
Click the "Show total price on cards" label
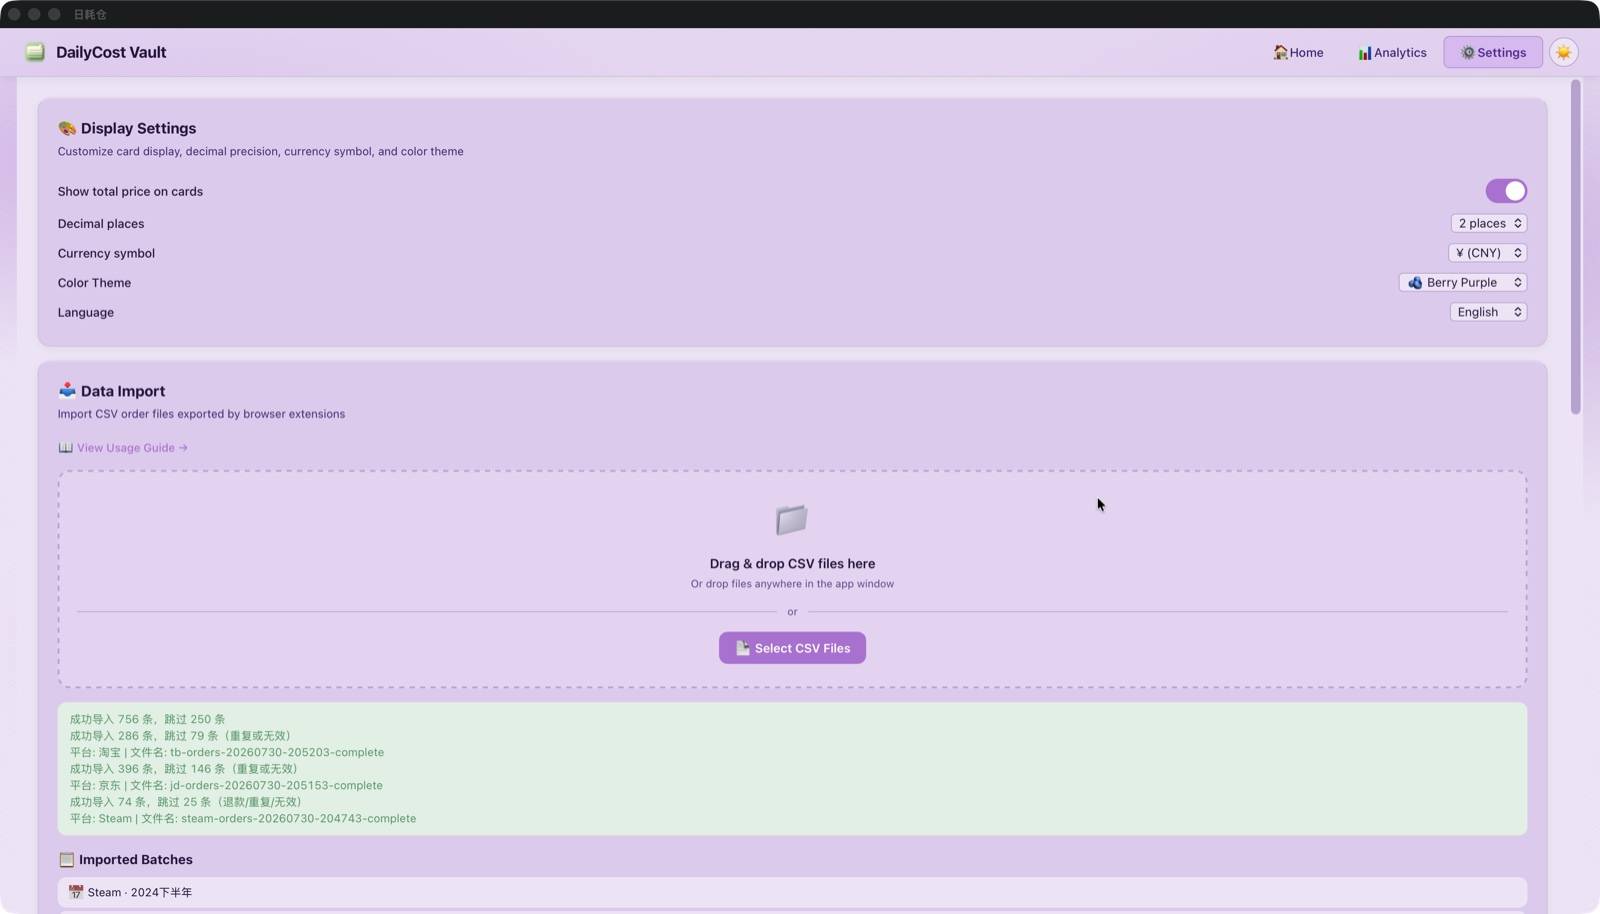pos(130,191)
